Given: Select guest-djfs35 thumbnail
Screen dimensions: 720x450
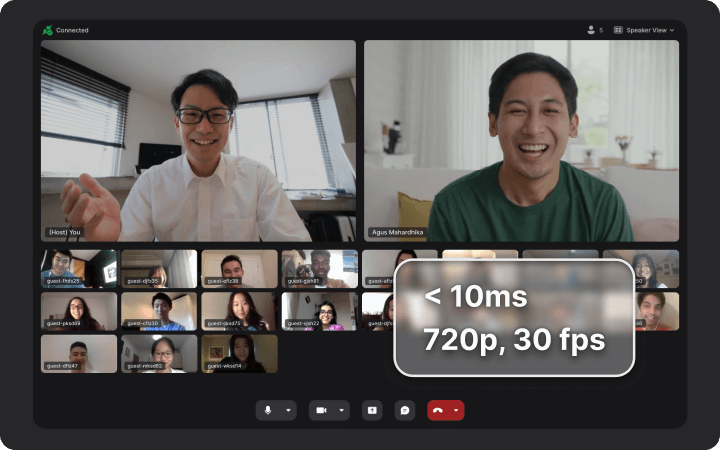Looking at the screenshot, I should point(159,269).
